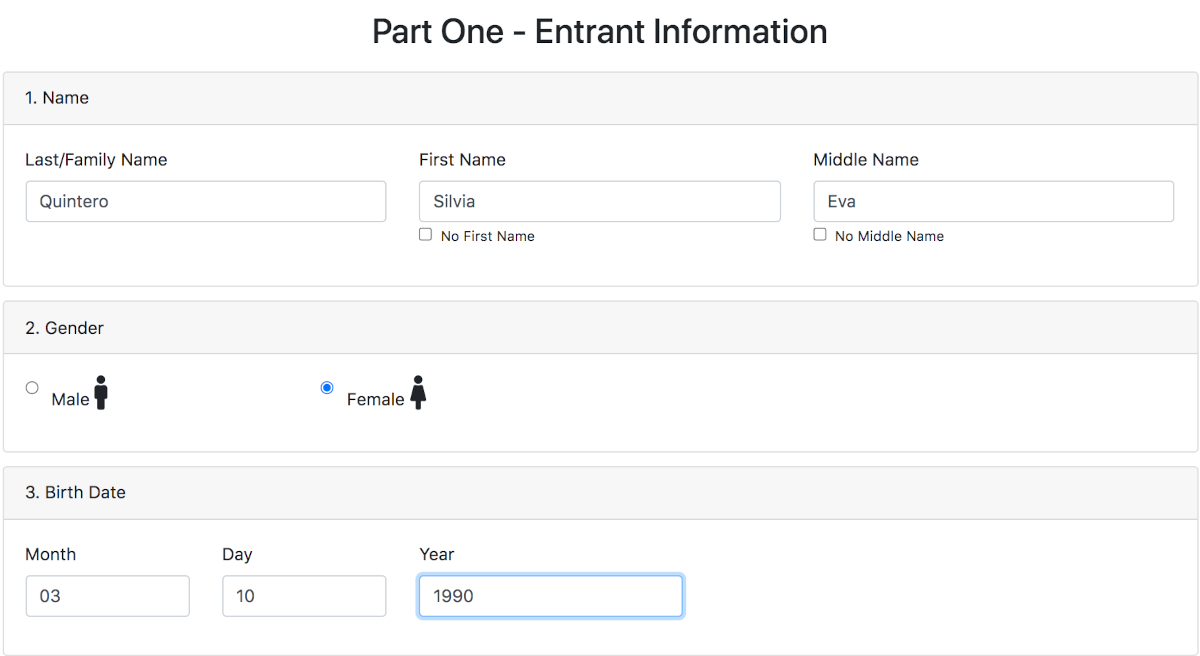Click the Year field showing 1990
The height and width of the screenshot is (656, 1200).
(x=550, y=595)
